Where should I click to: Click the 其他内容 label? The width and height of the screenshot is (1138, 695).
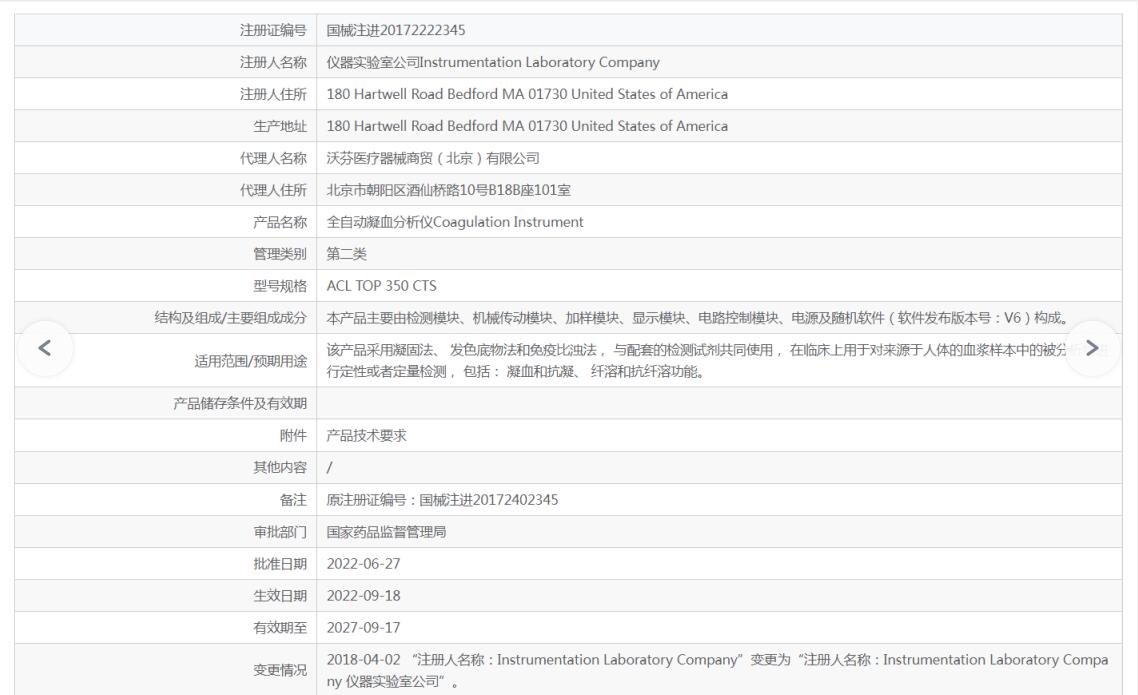279,467
